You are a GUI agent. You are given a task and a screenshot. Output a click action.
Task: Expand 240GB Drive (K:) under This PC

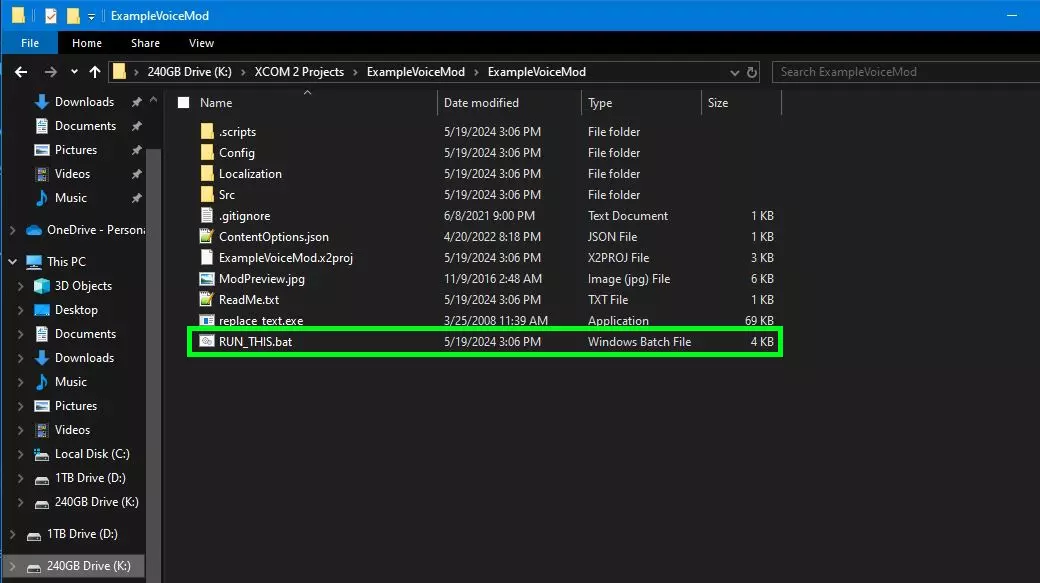point(21,501)
